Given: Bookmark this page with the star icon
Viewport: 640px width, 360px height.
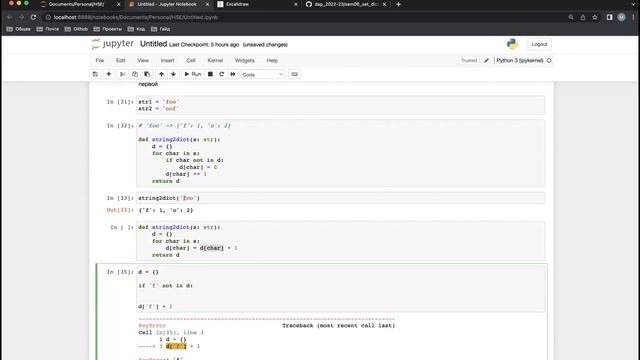Looking at the screenshot, I should pyautogui.click(x=595, y=17).
